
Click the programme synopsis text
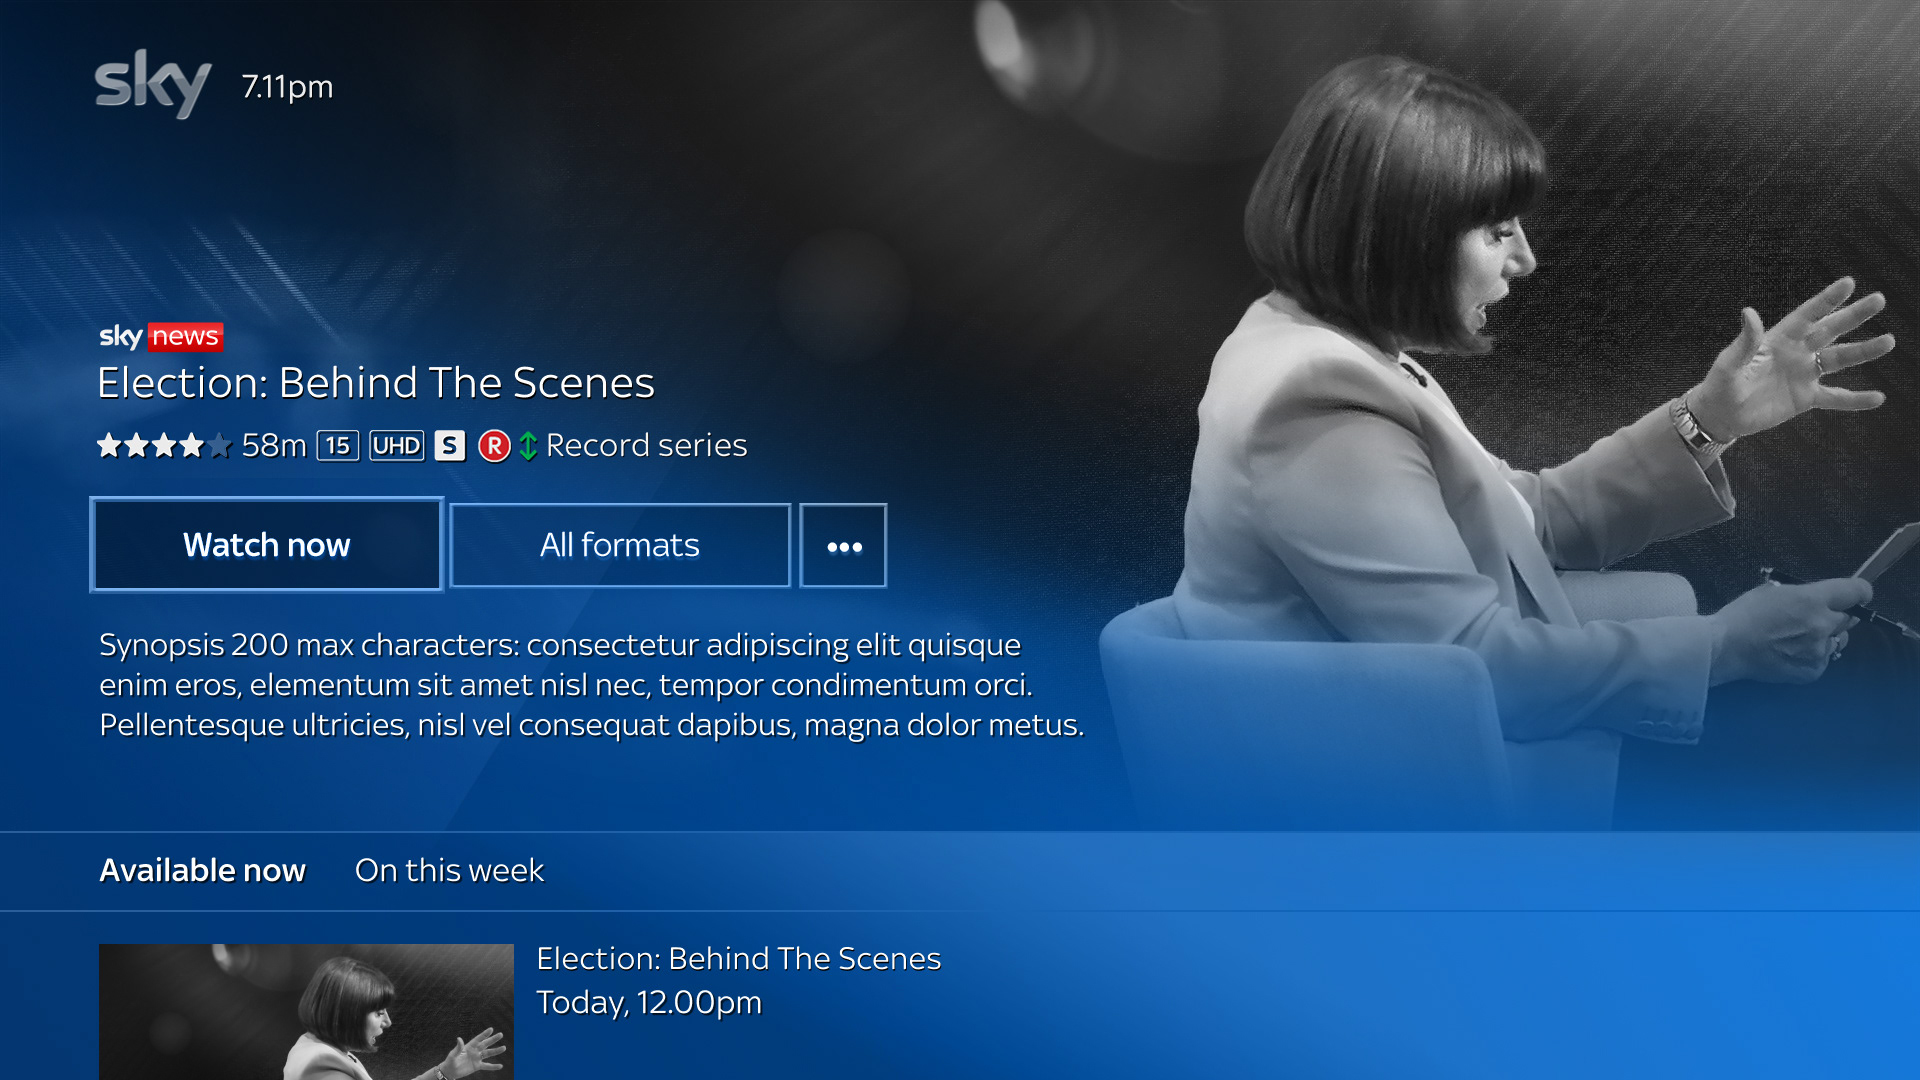pos(592,685)
